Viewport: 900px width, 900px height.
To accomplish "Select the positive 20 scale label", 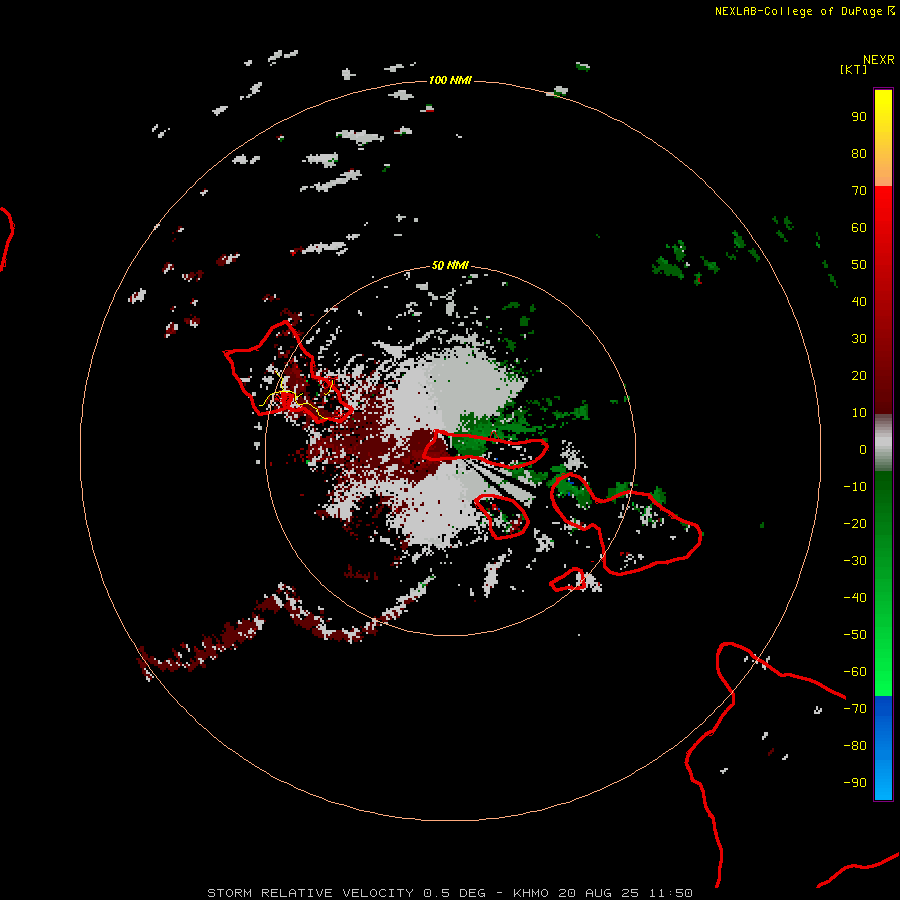I will [x=859, y=375].
